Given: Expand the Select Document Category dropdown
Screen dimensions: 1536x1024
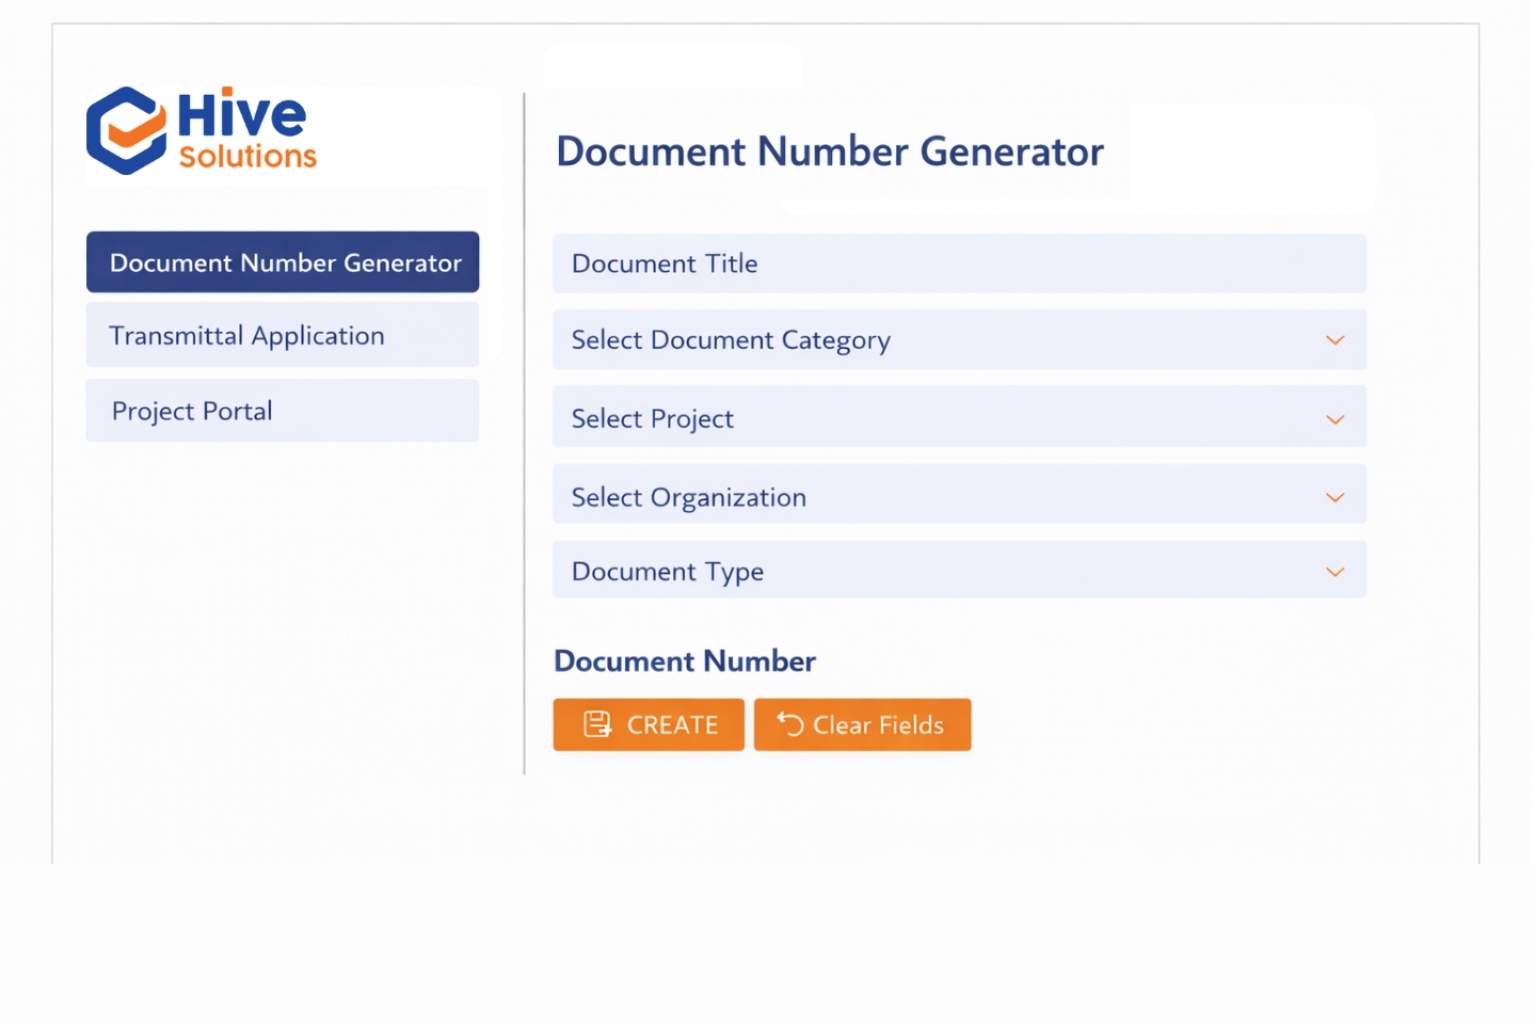Looking at the screenshot, I should [958, 340].
